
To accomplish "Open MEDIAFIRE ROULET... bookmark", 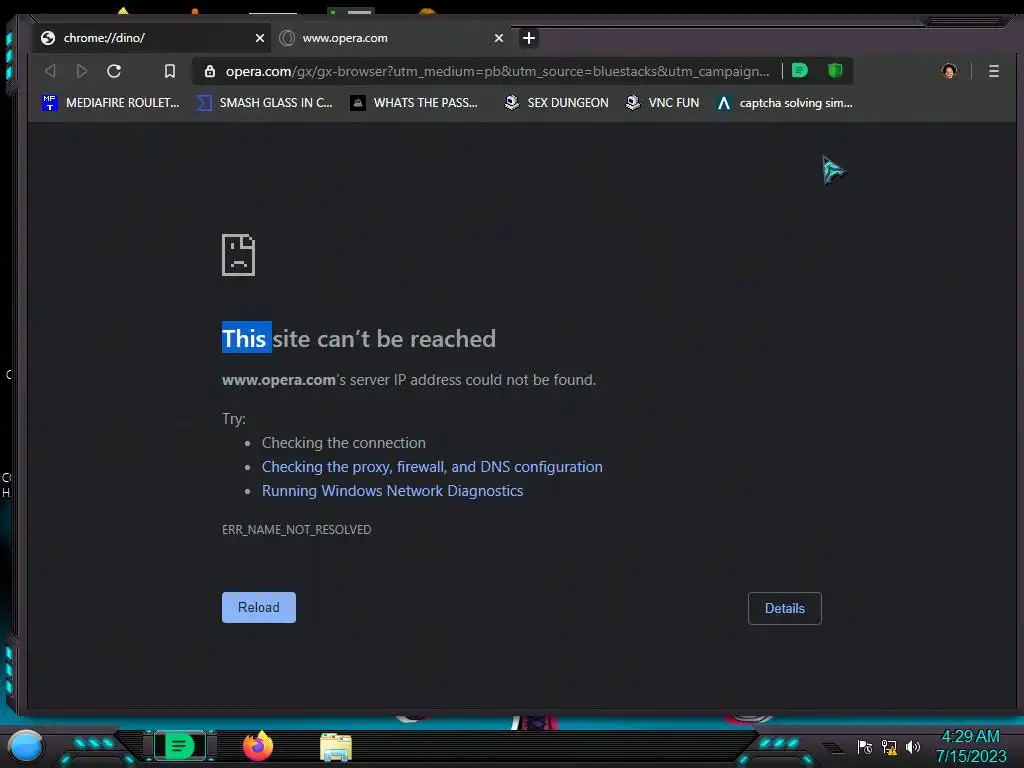I will coord(110,103).
